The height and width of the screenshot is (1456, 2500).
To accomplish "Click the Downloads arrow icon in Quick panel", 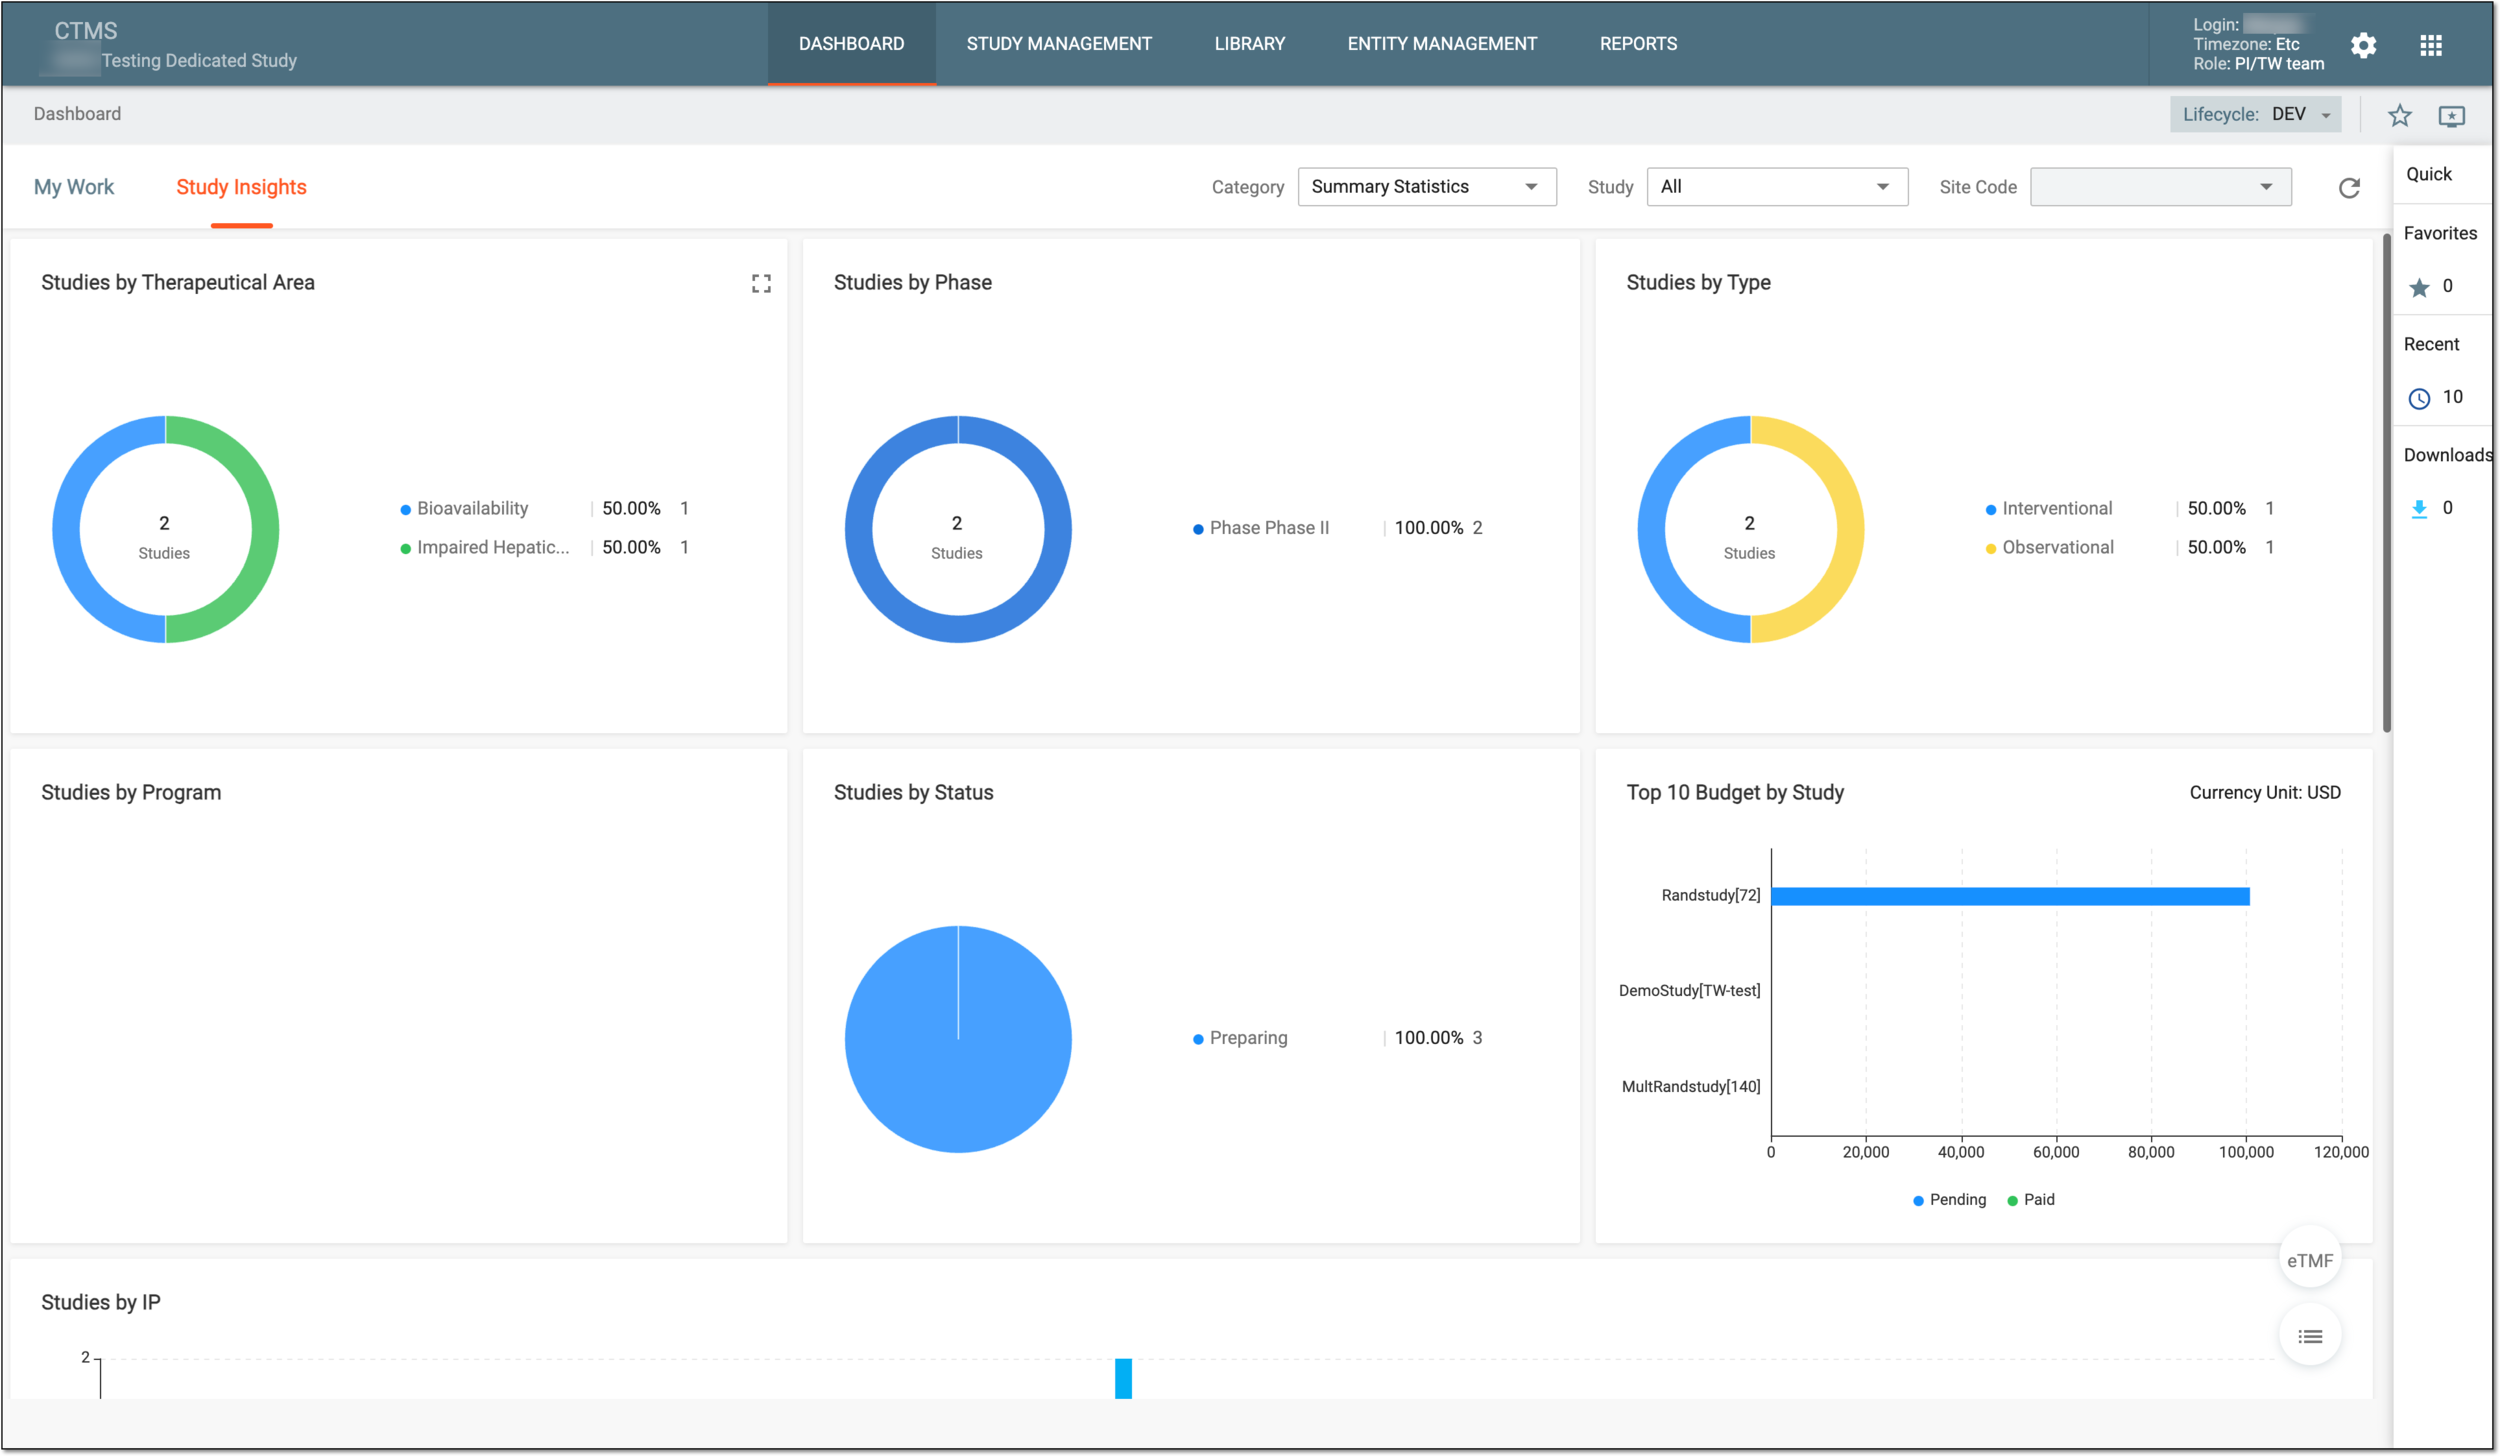I will tap(2418, 509).
